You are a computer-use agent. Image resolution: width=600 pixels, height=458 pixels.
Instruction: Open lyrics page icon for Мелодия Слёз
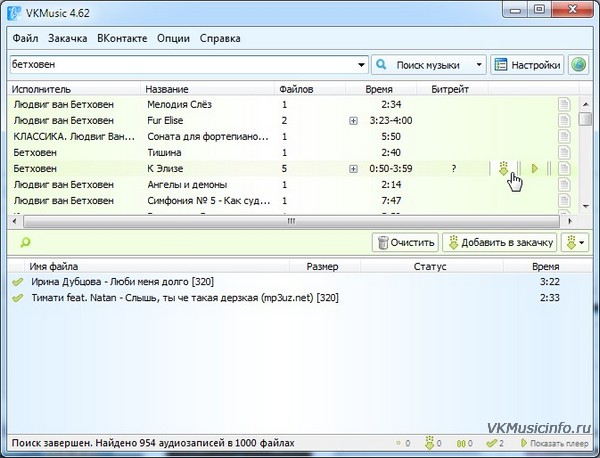coord(564,104)
